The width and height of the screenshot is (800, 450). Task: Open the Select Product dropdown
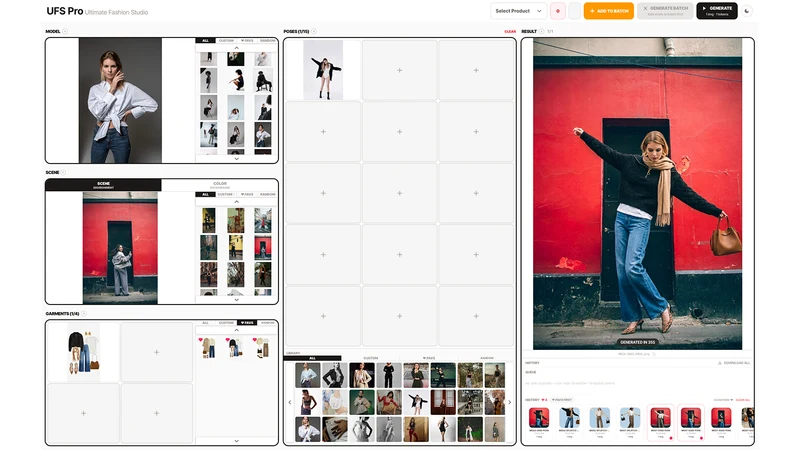[x=518, y=11]
